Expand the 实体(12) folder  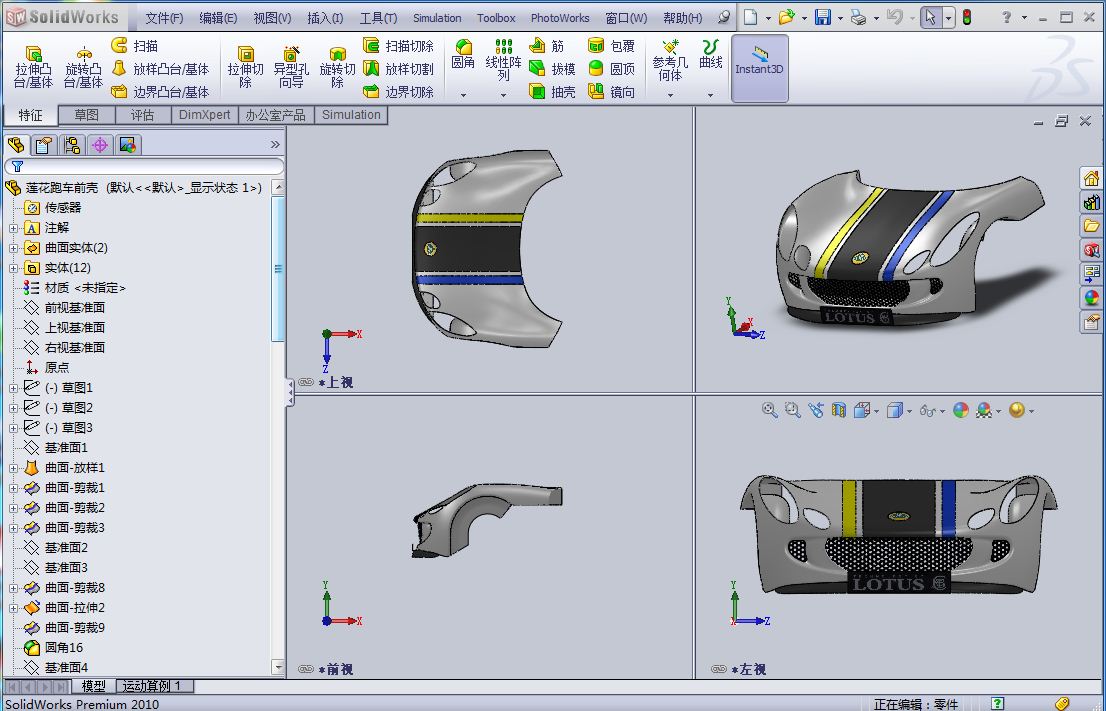point(13,268)
